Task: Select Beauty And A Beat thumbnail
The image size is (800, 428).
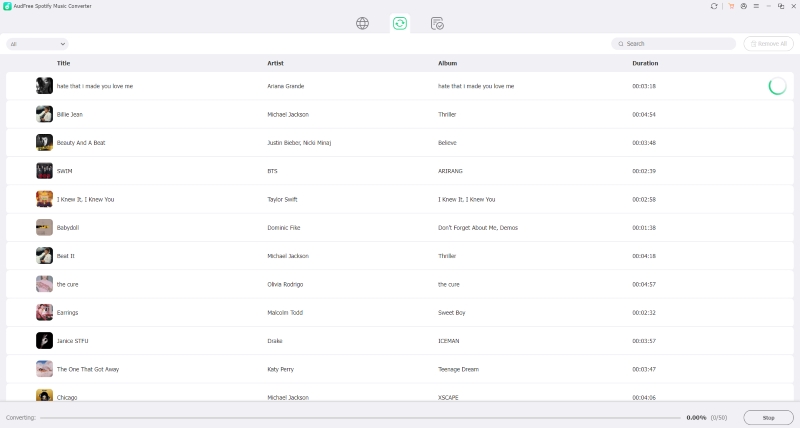Action: (x=44, y=142)
